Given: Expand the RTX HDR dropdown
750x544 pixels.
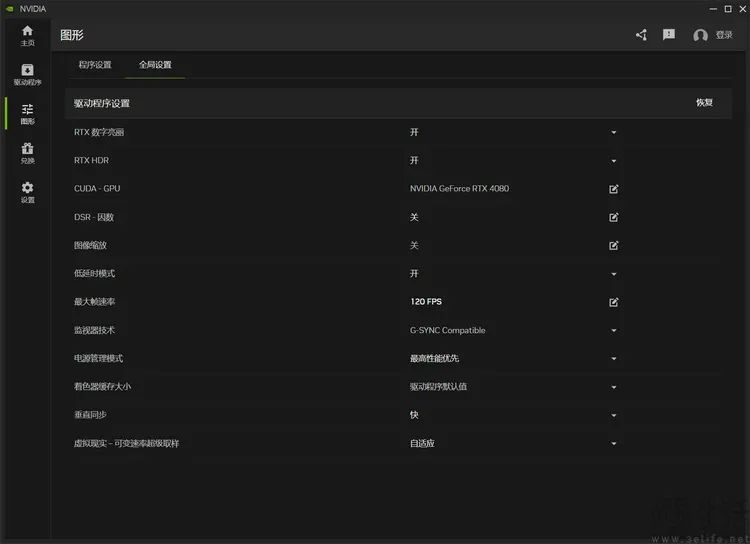Looking at the screenshot, I should click(x=614, y=161).
